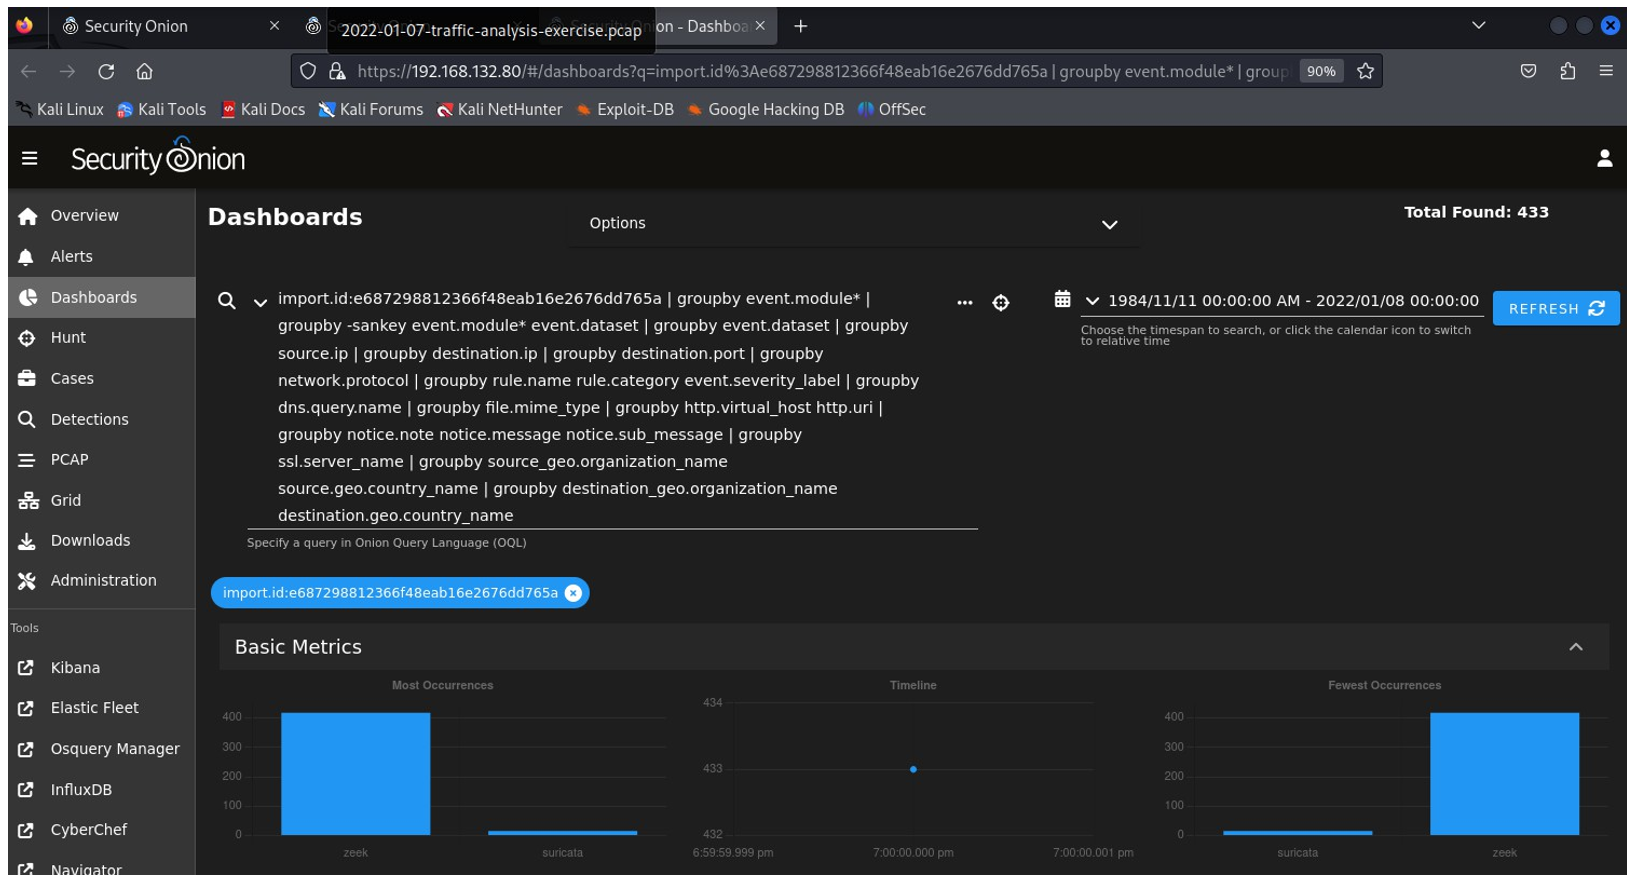Toggle the calendar icon for relative time
The width and height of the screenshot is (1627, 876).
coord(1062,299)
